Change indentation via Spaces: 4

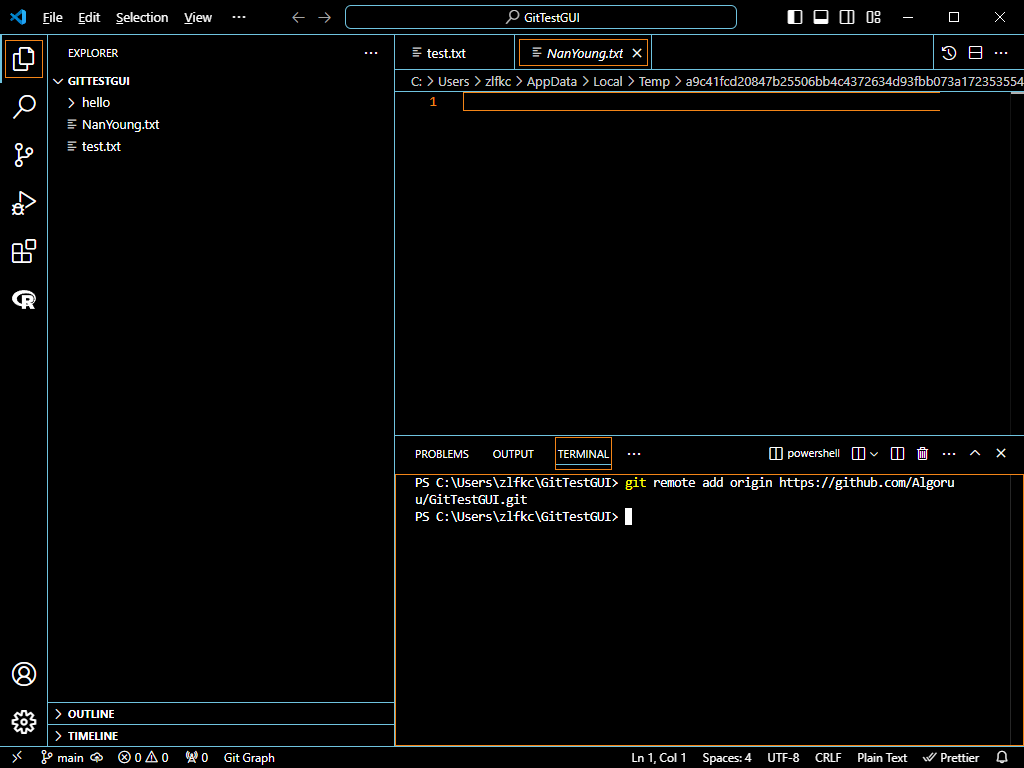(x=727, y=758)
